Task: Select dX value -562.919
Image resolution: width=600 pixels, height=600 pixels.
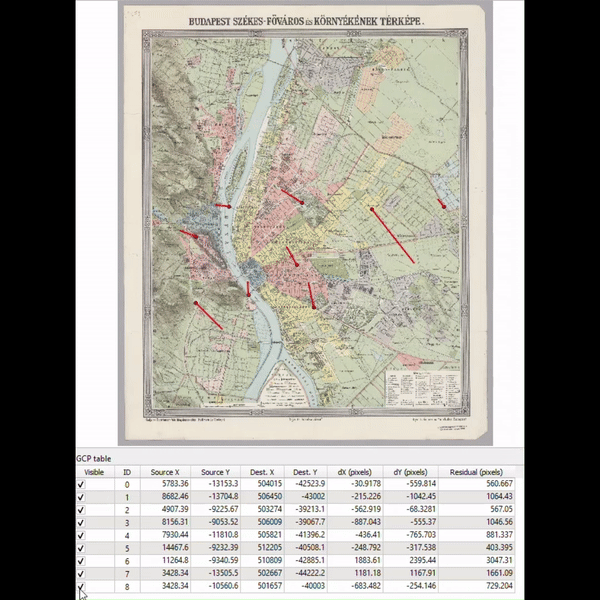Action: [366, 509]
